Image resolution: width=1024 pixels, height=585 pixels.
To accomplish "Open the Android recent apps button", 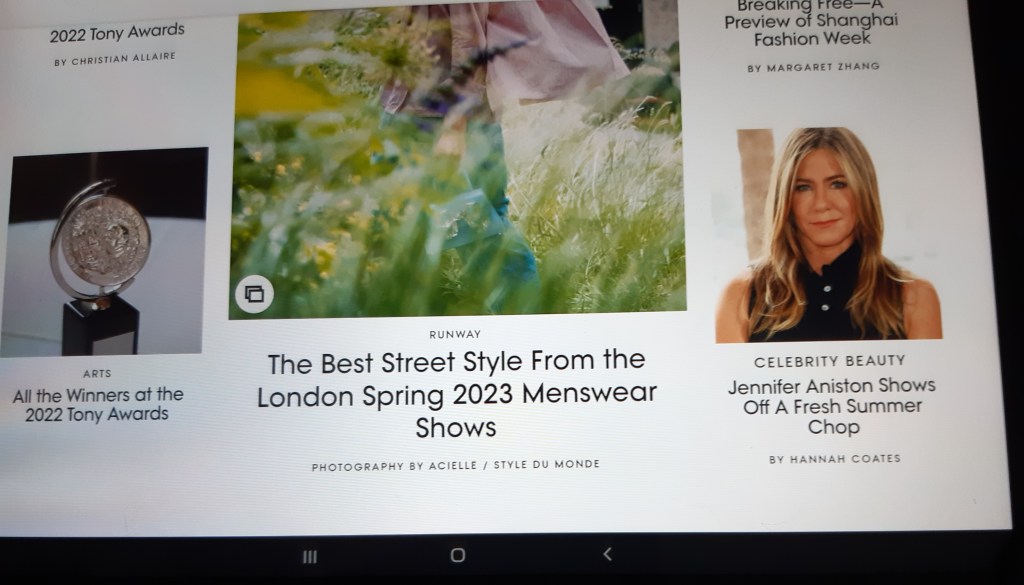I will pos(310,556).
